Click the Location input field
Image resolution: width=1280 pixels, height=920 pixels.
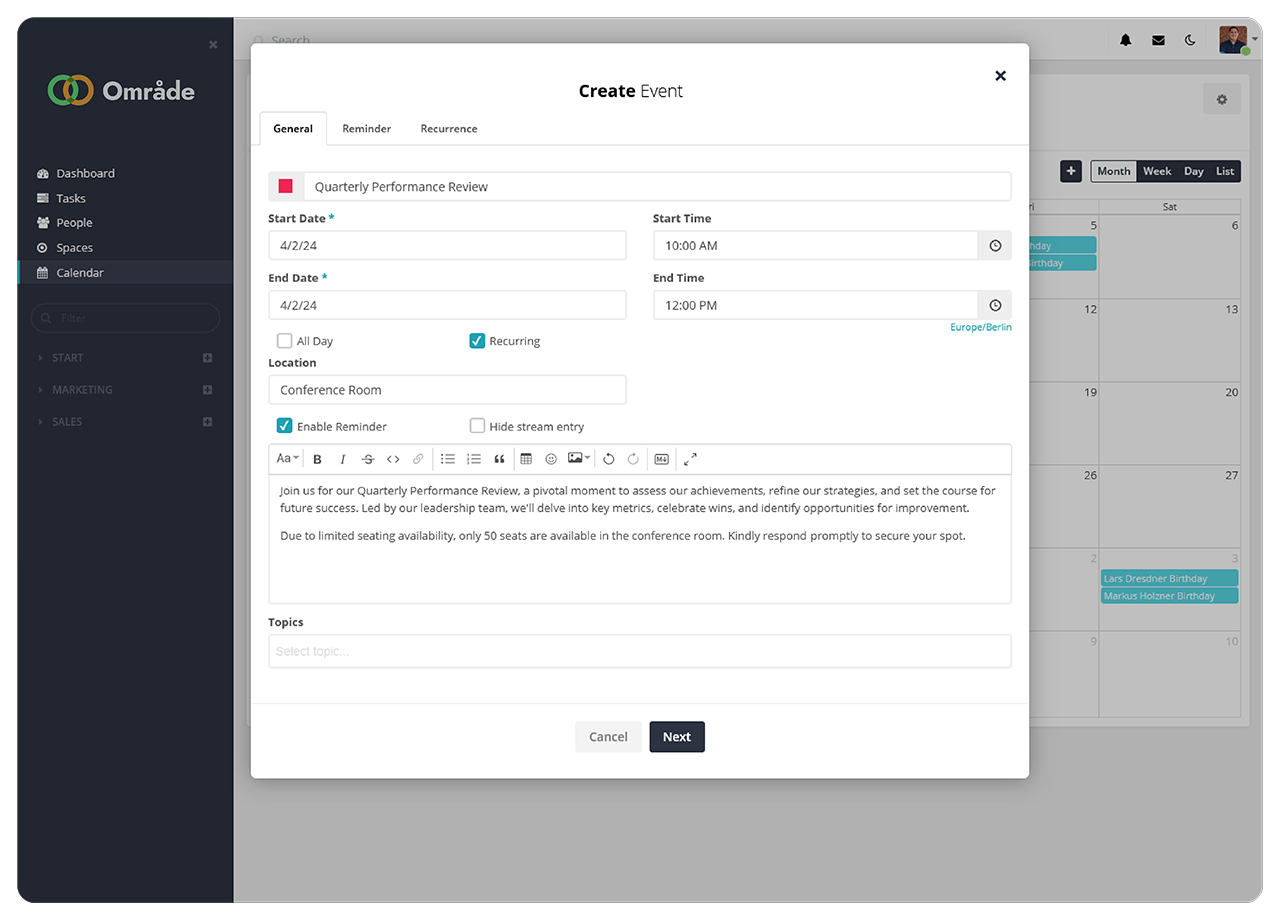pyautogui.click(x=447, y=390)
